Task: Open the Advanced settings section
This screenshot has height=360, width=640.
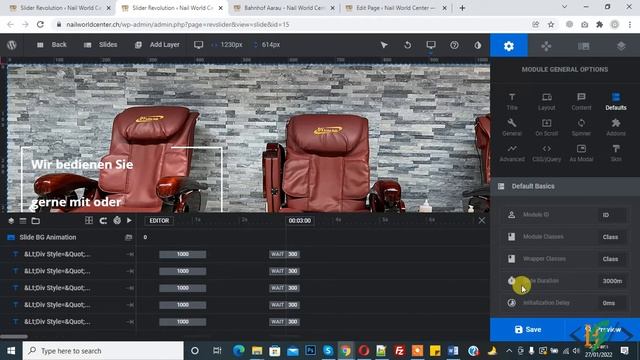Action: point(512,153)
